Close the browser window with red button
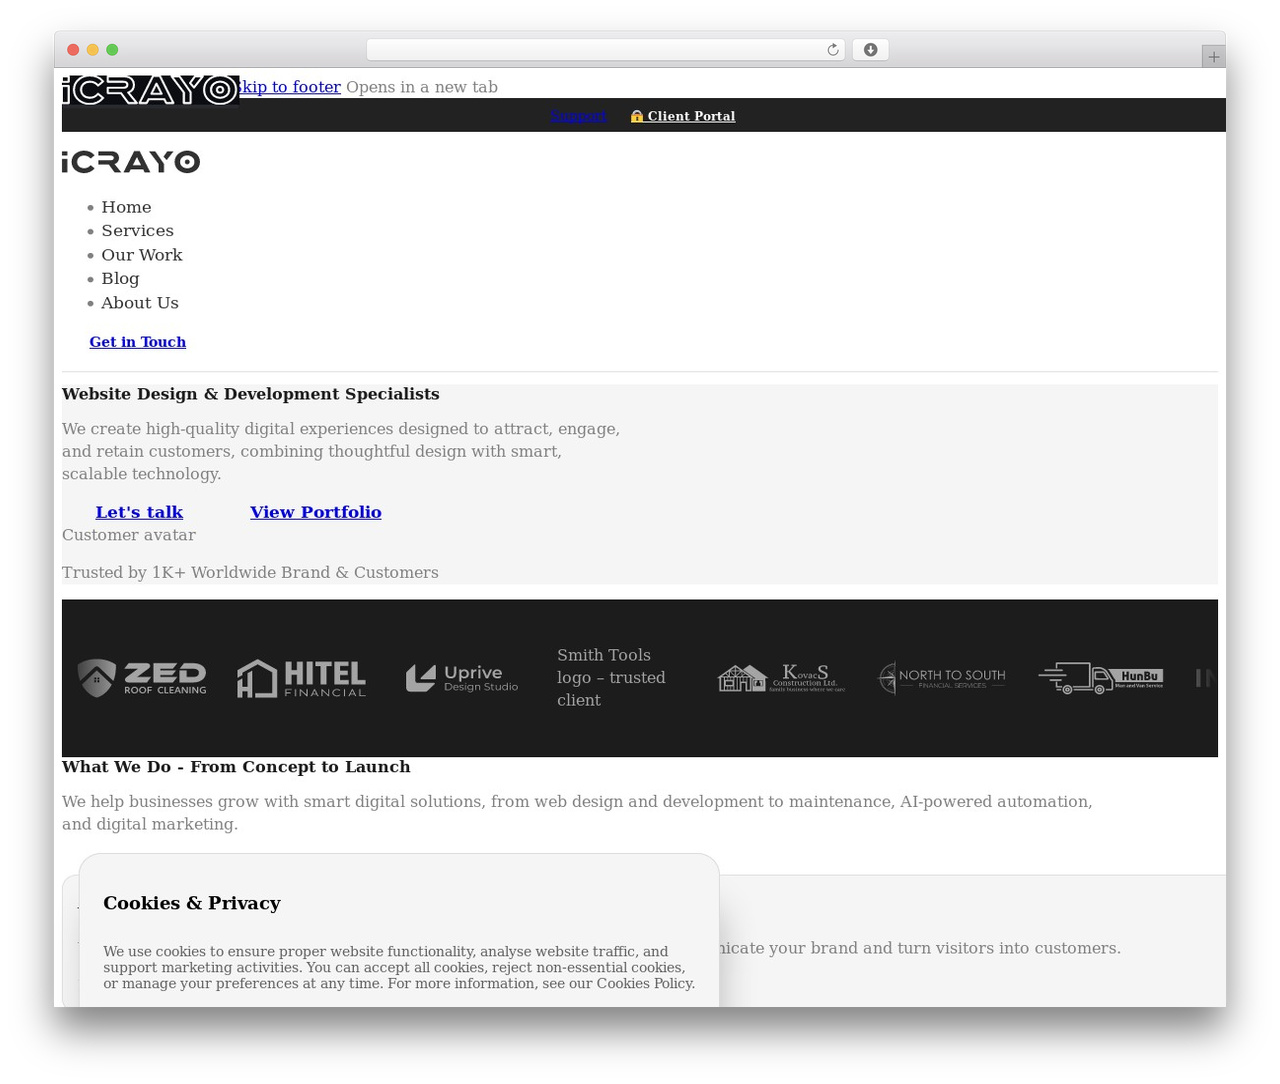This screenshot has width=1280, height=1084. tap(73, 50)
